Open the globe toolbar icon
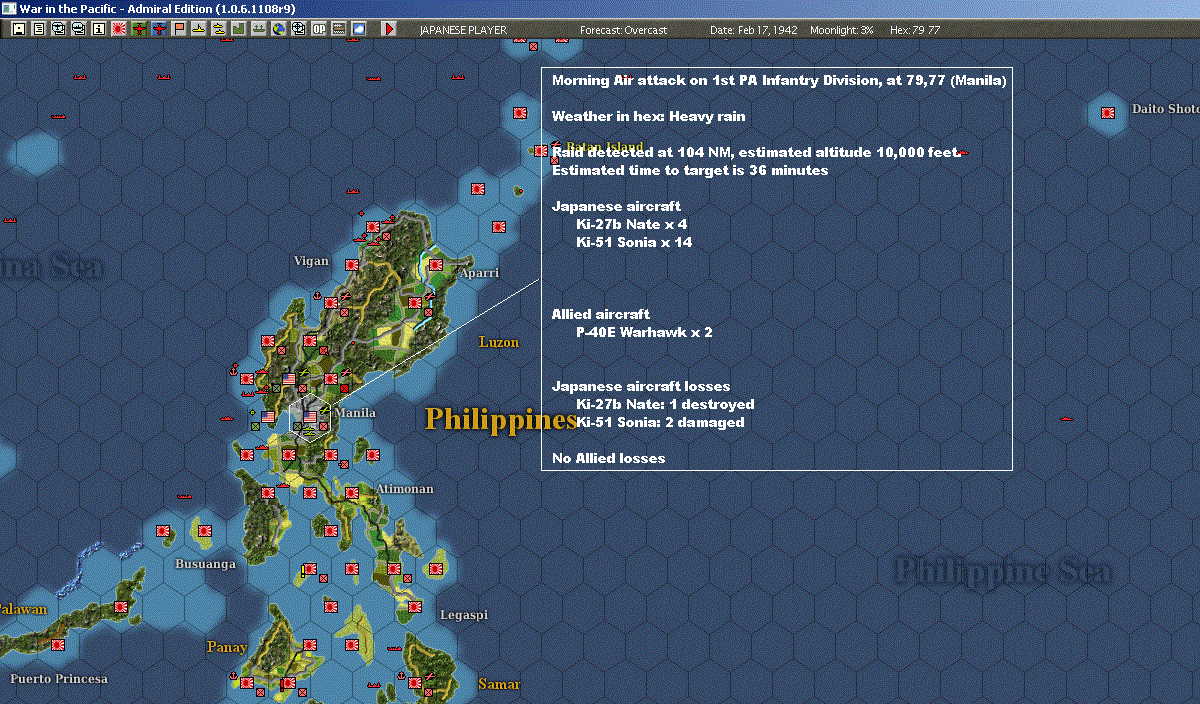This screenshot has width=1200, height=704. 279,29
